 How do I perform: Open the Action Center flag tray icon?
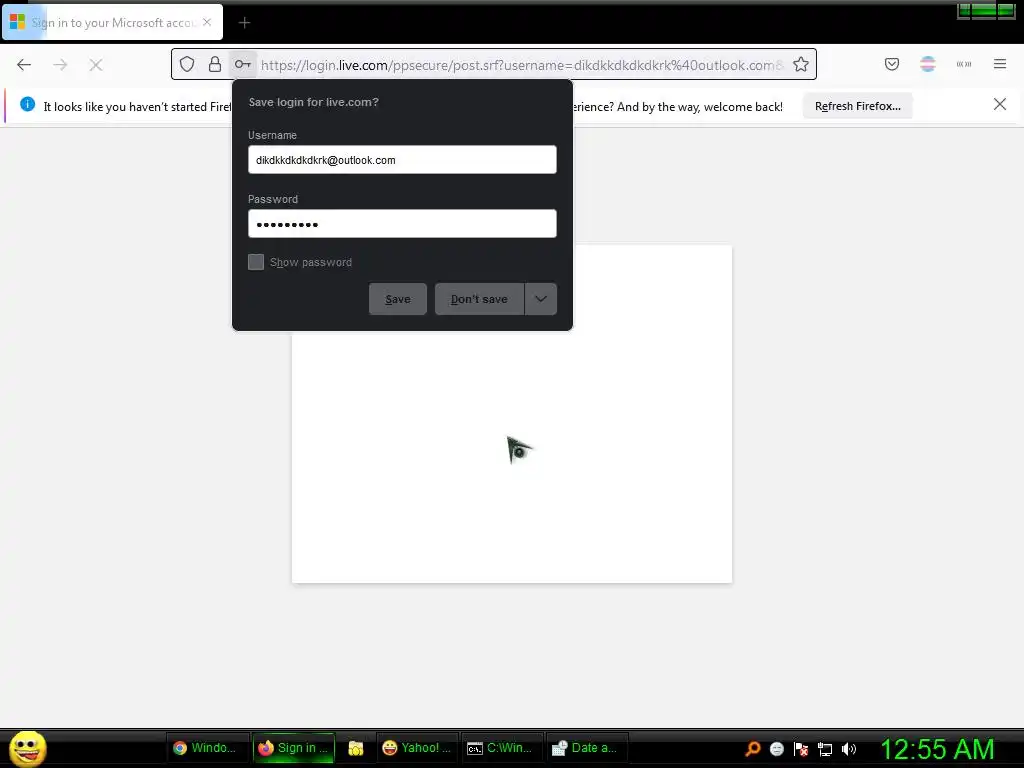click(801, 749)
